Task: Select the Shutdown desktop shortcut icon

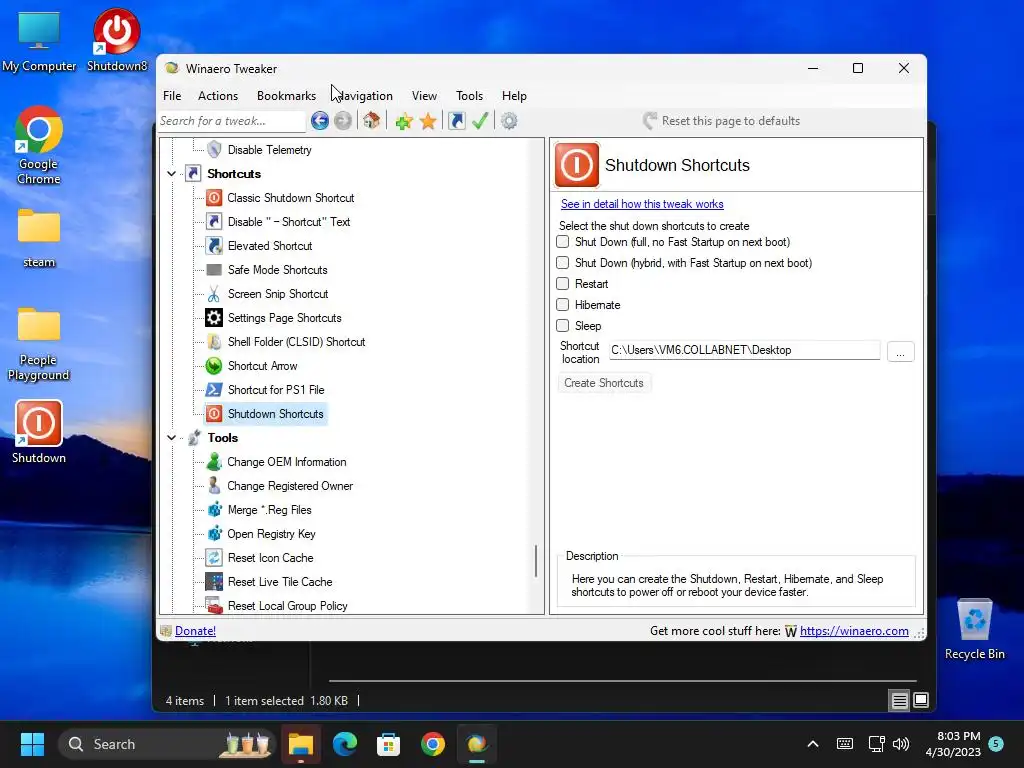Action: coord(39,431)
